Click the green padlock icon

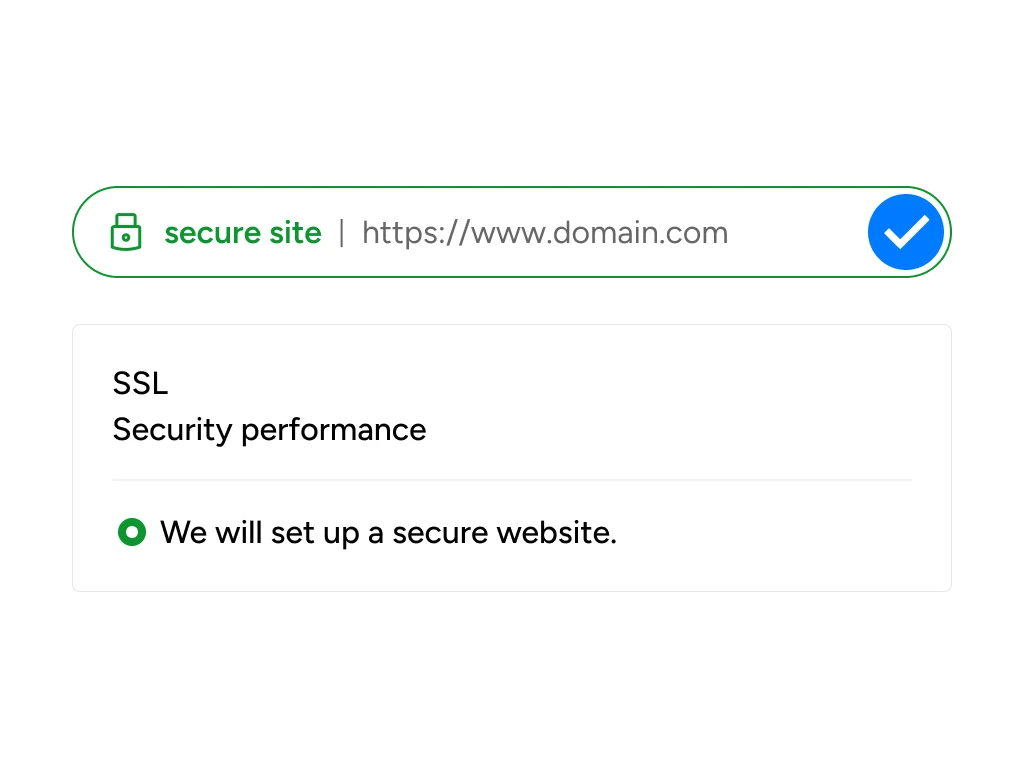tap(126, 232)
